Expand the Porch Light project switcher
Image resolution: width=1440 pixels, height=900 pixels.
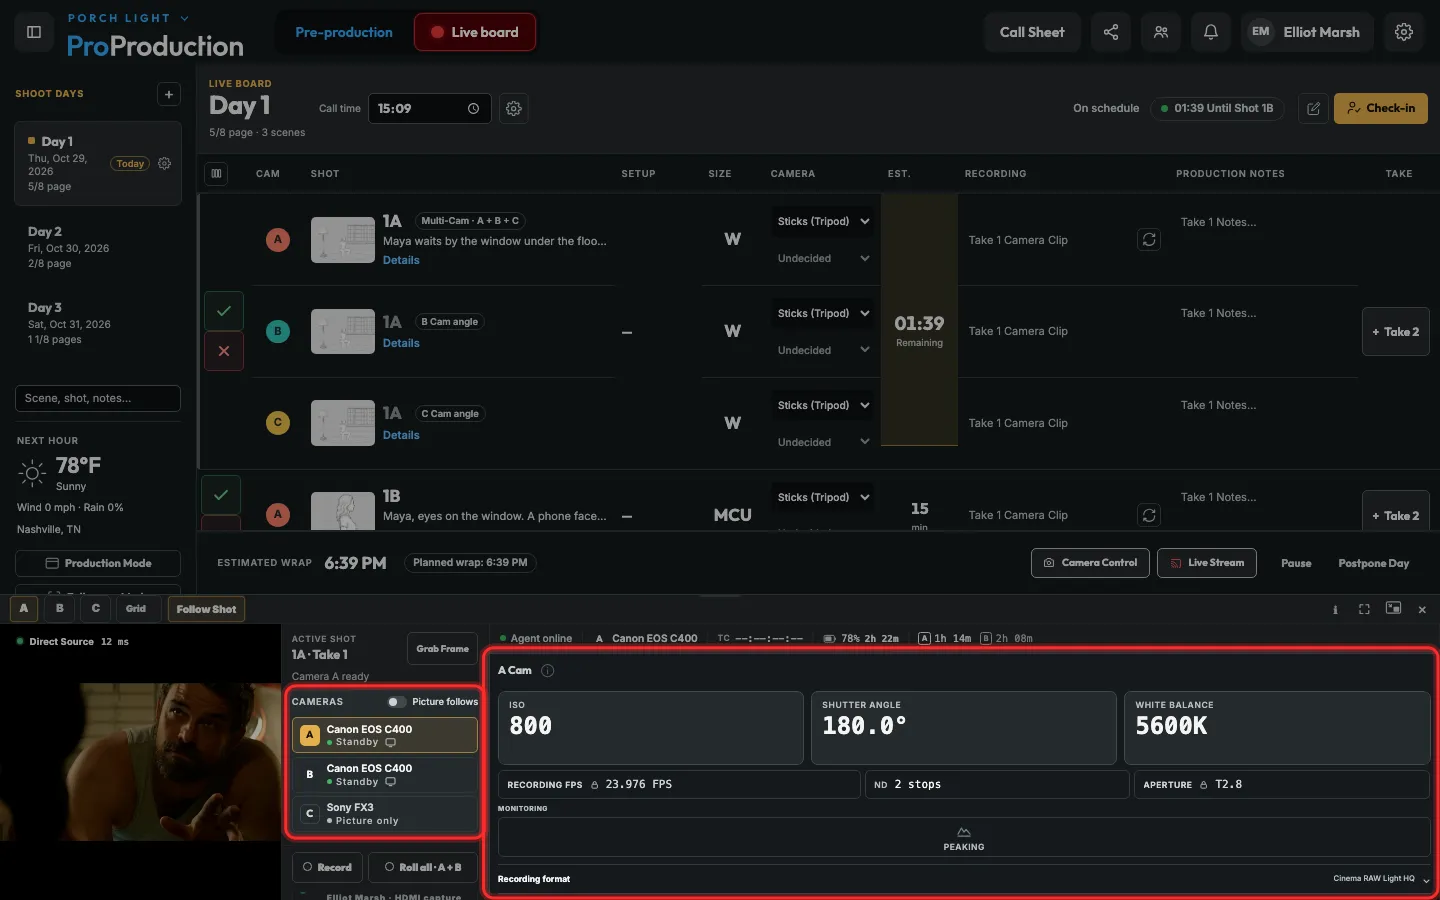coord(128,18)
